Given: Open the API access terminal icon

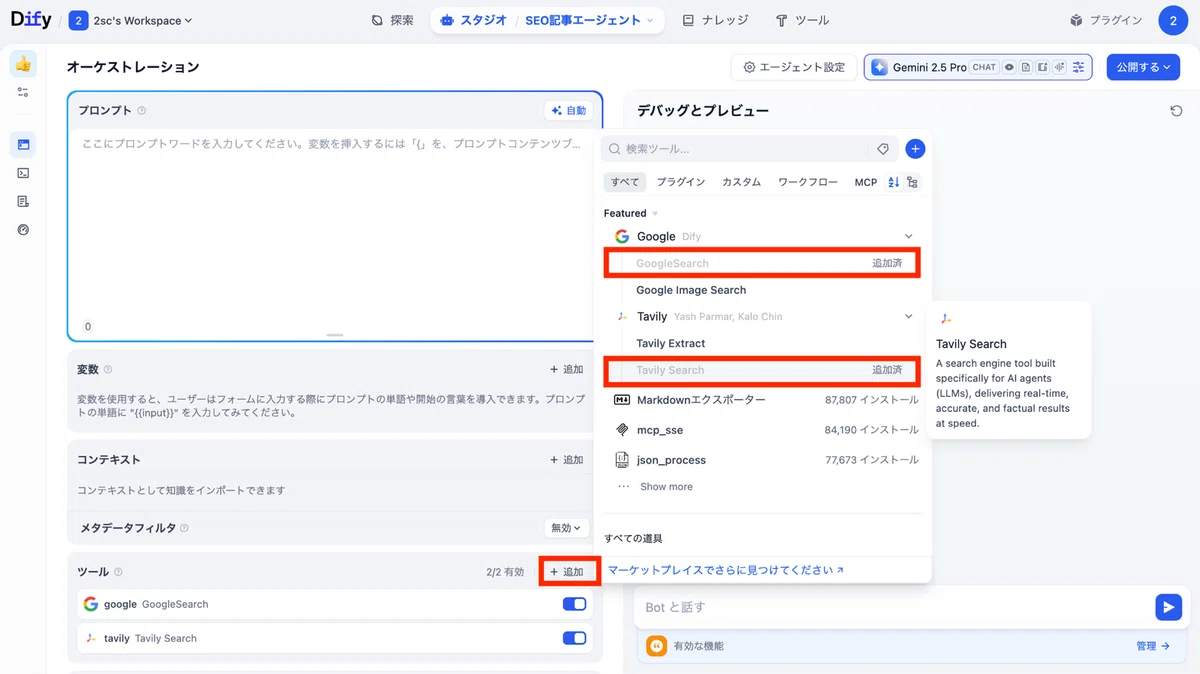Looking at the screenshot, I should (x=23, y=173).
